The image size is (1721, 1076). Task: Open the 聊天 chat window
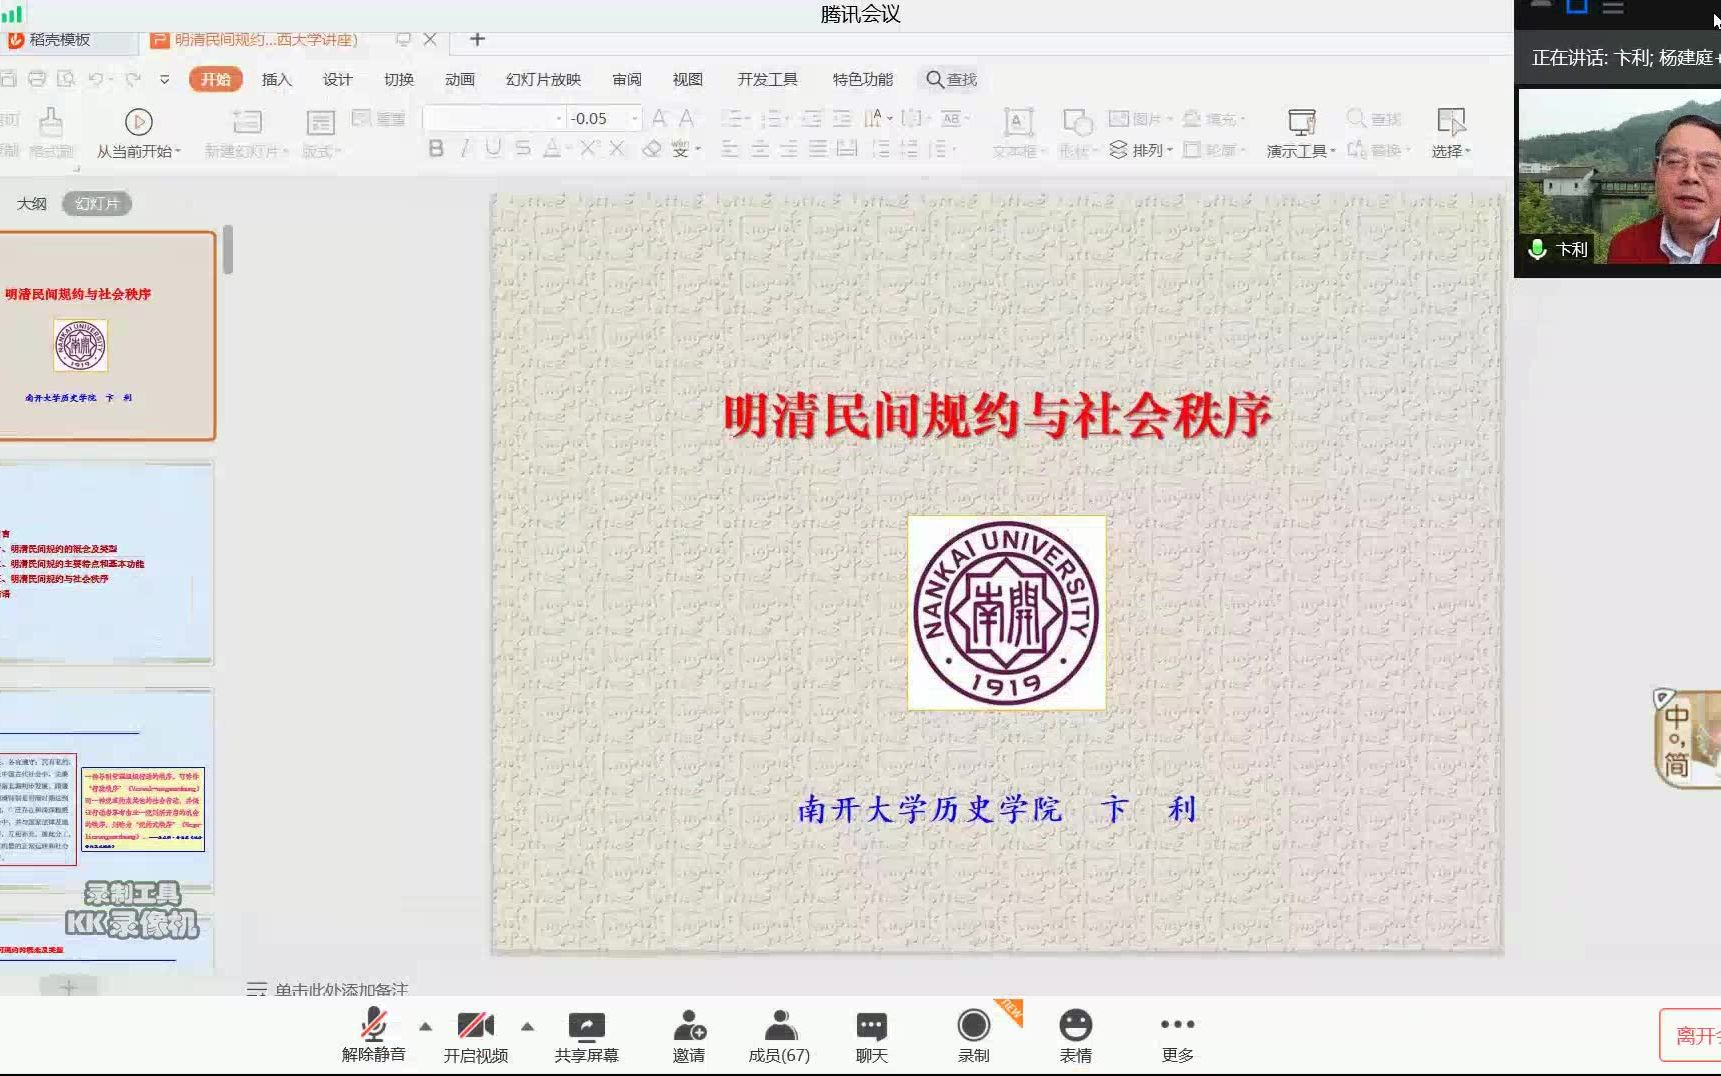[872, 1035]
